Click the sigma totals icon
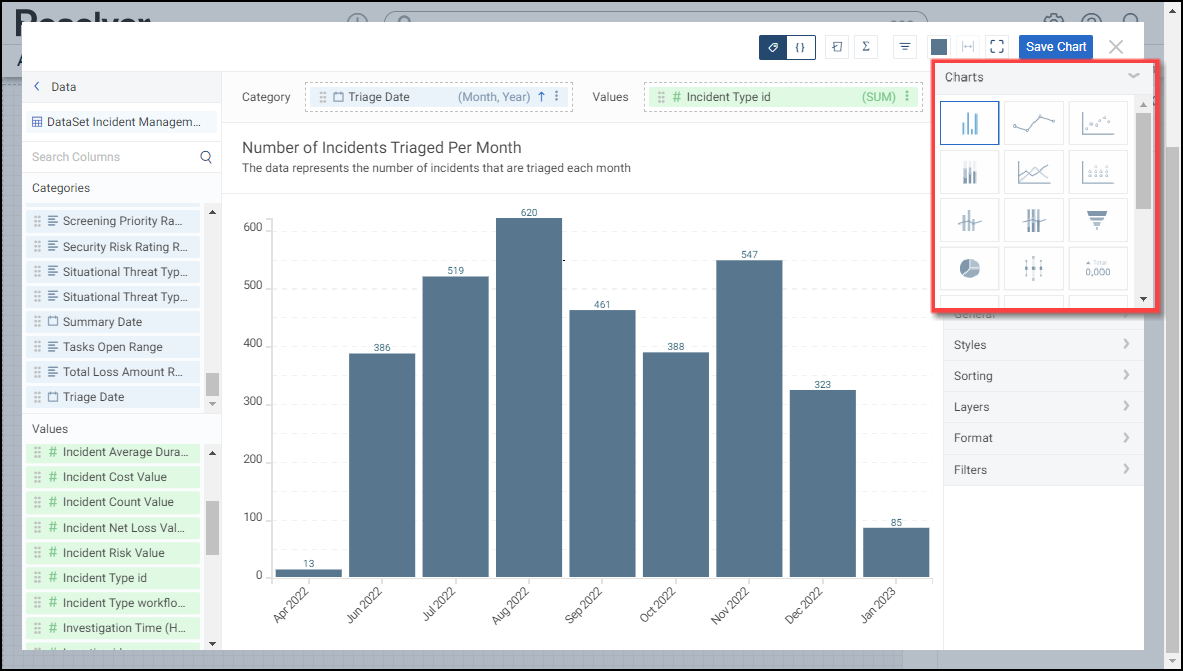1183x671 pixels. (x=865, y=47)
